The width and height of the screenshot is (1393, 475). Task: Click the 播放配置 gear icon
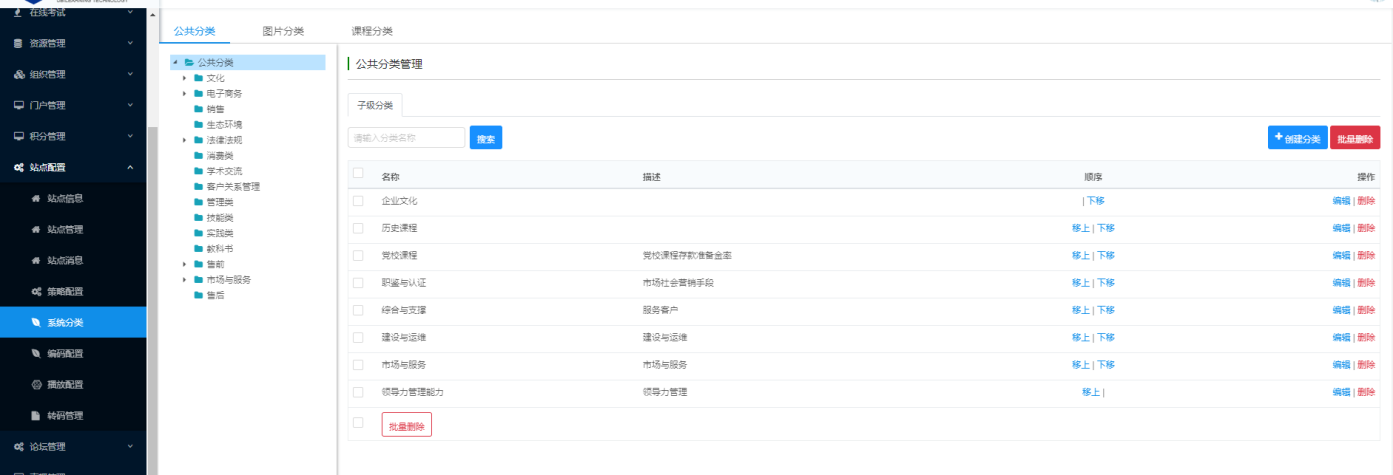[36, 384]
